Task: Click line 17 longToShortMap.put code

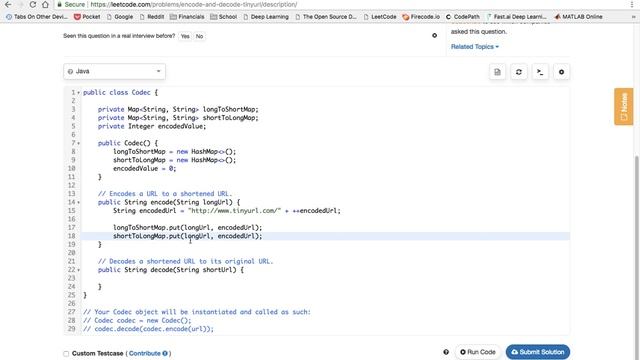Action: click(187, 228)
